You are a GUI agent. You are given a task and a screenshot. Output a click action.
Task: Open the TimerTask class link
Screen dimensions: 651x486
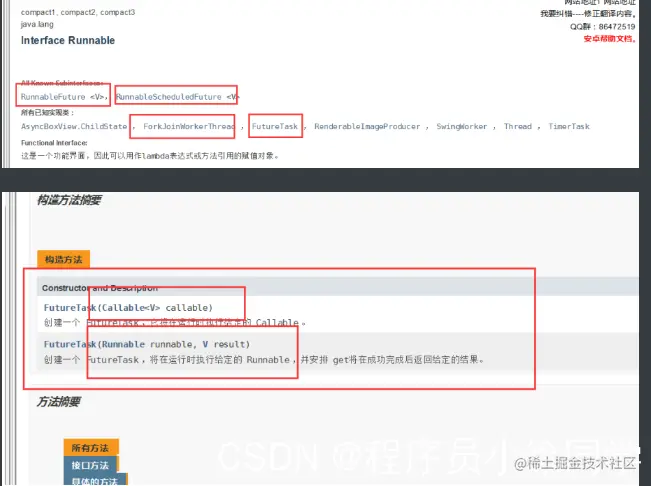(569, 126)
